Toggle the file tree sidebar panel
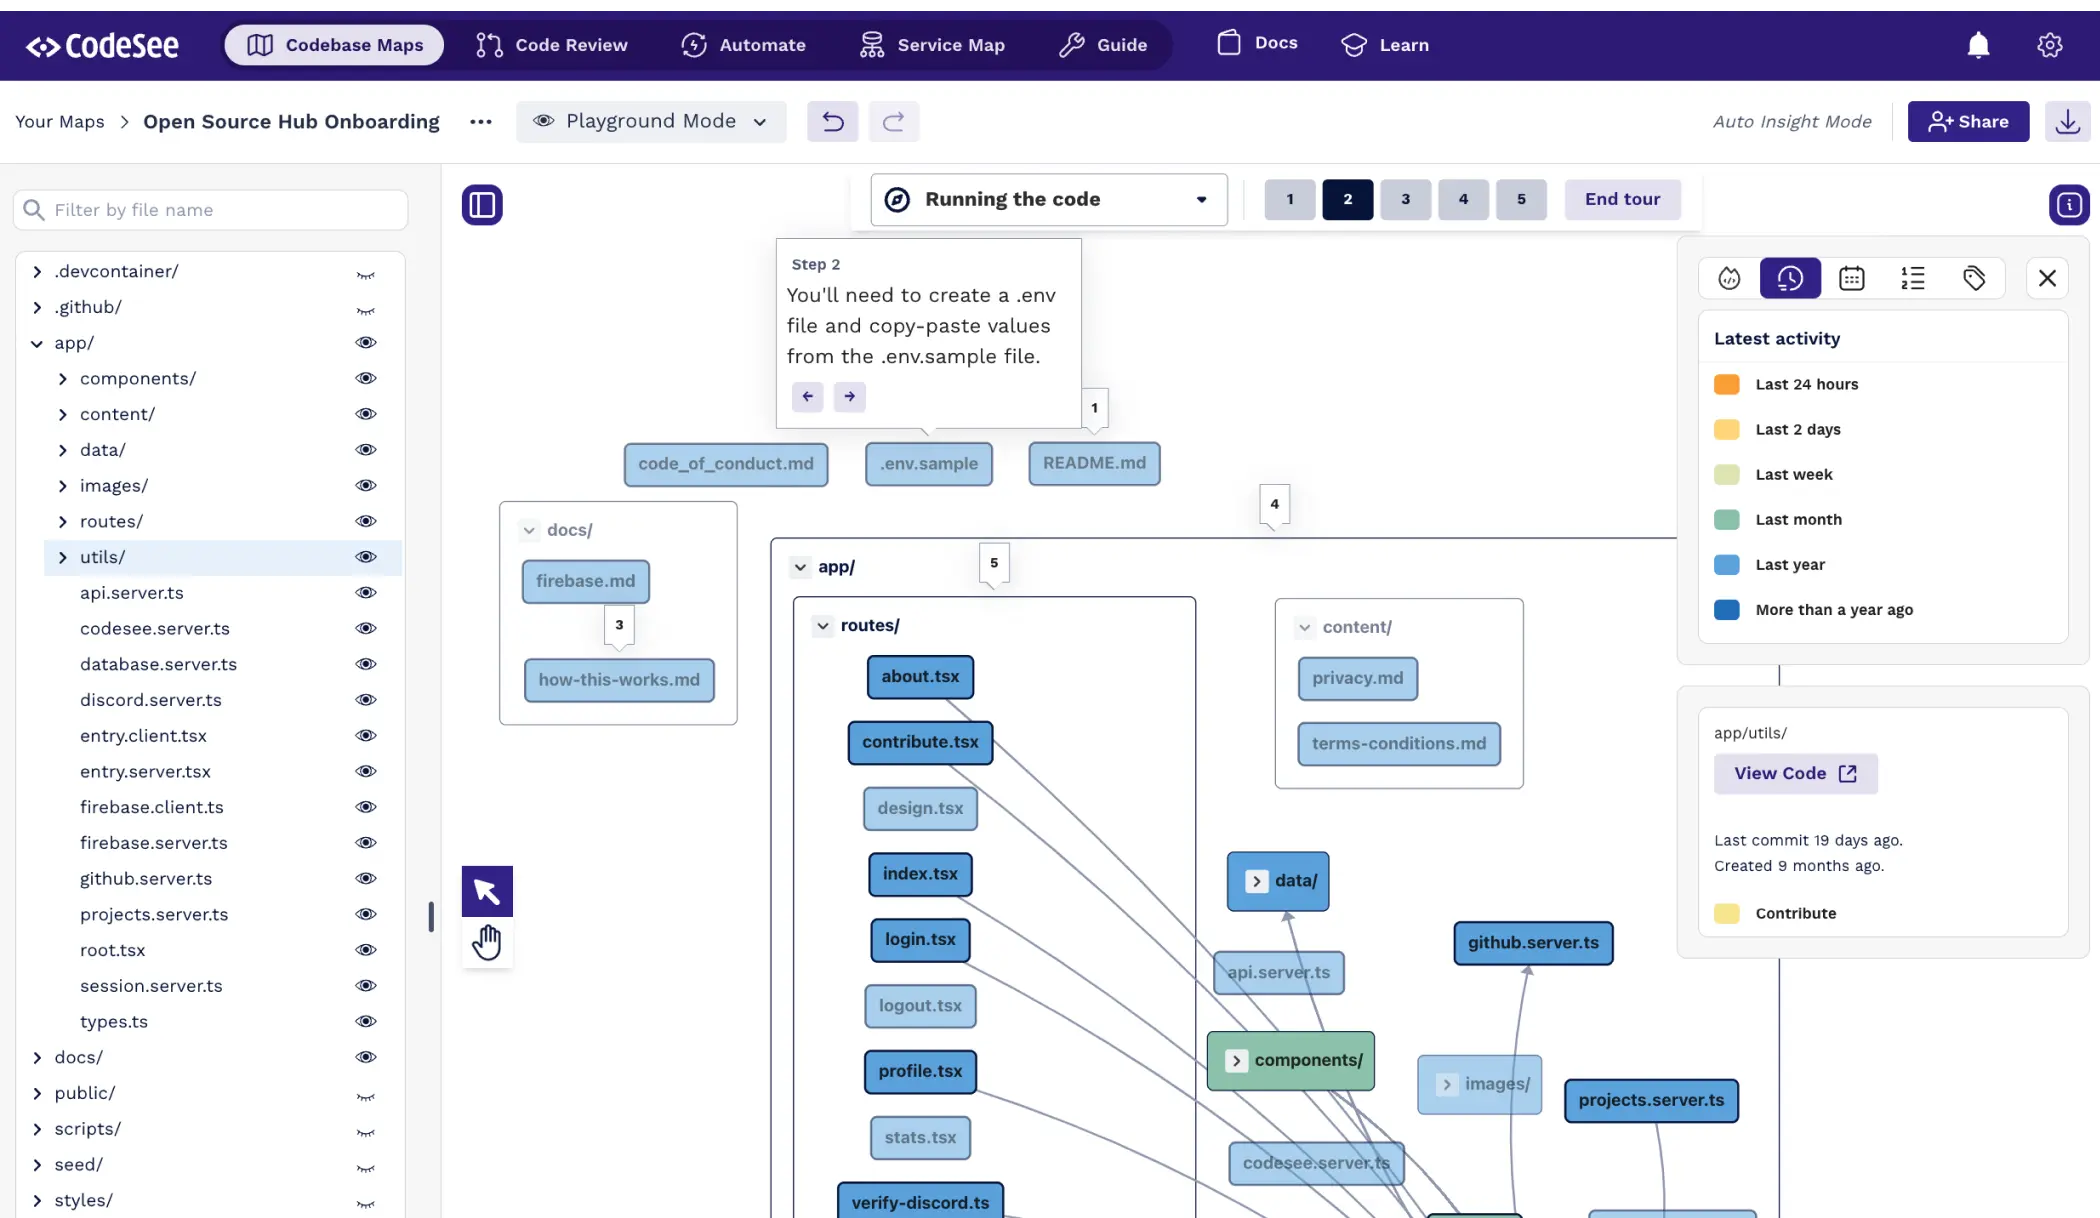Image resolution: width=2100 pixels, height=1218 pixels. point(481,204)
